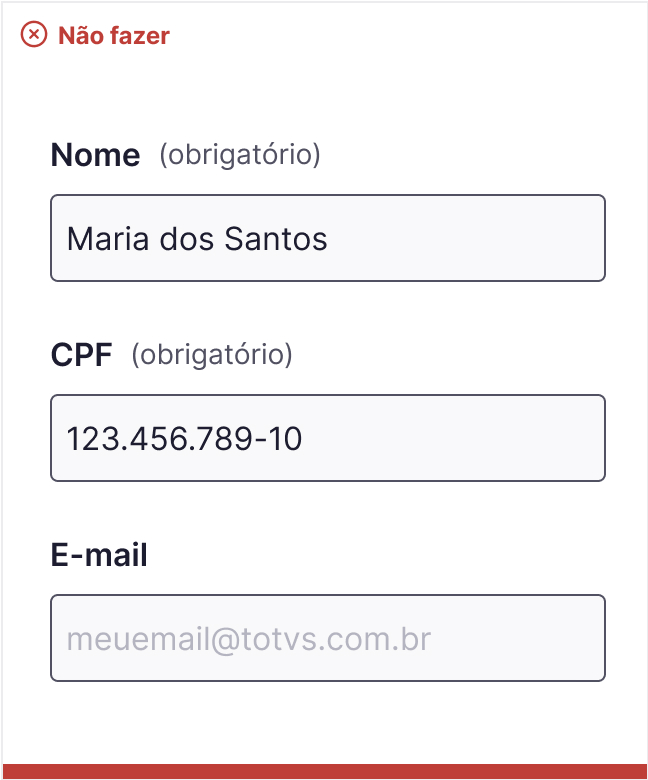Focus the Nome input field
This screenshot has width=648, height=780.
pyautogui.click(x=328, y=238)
